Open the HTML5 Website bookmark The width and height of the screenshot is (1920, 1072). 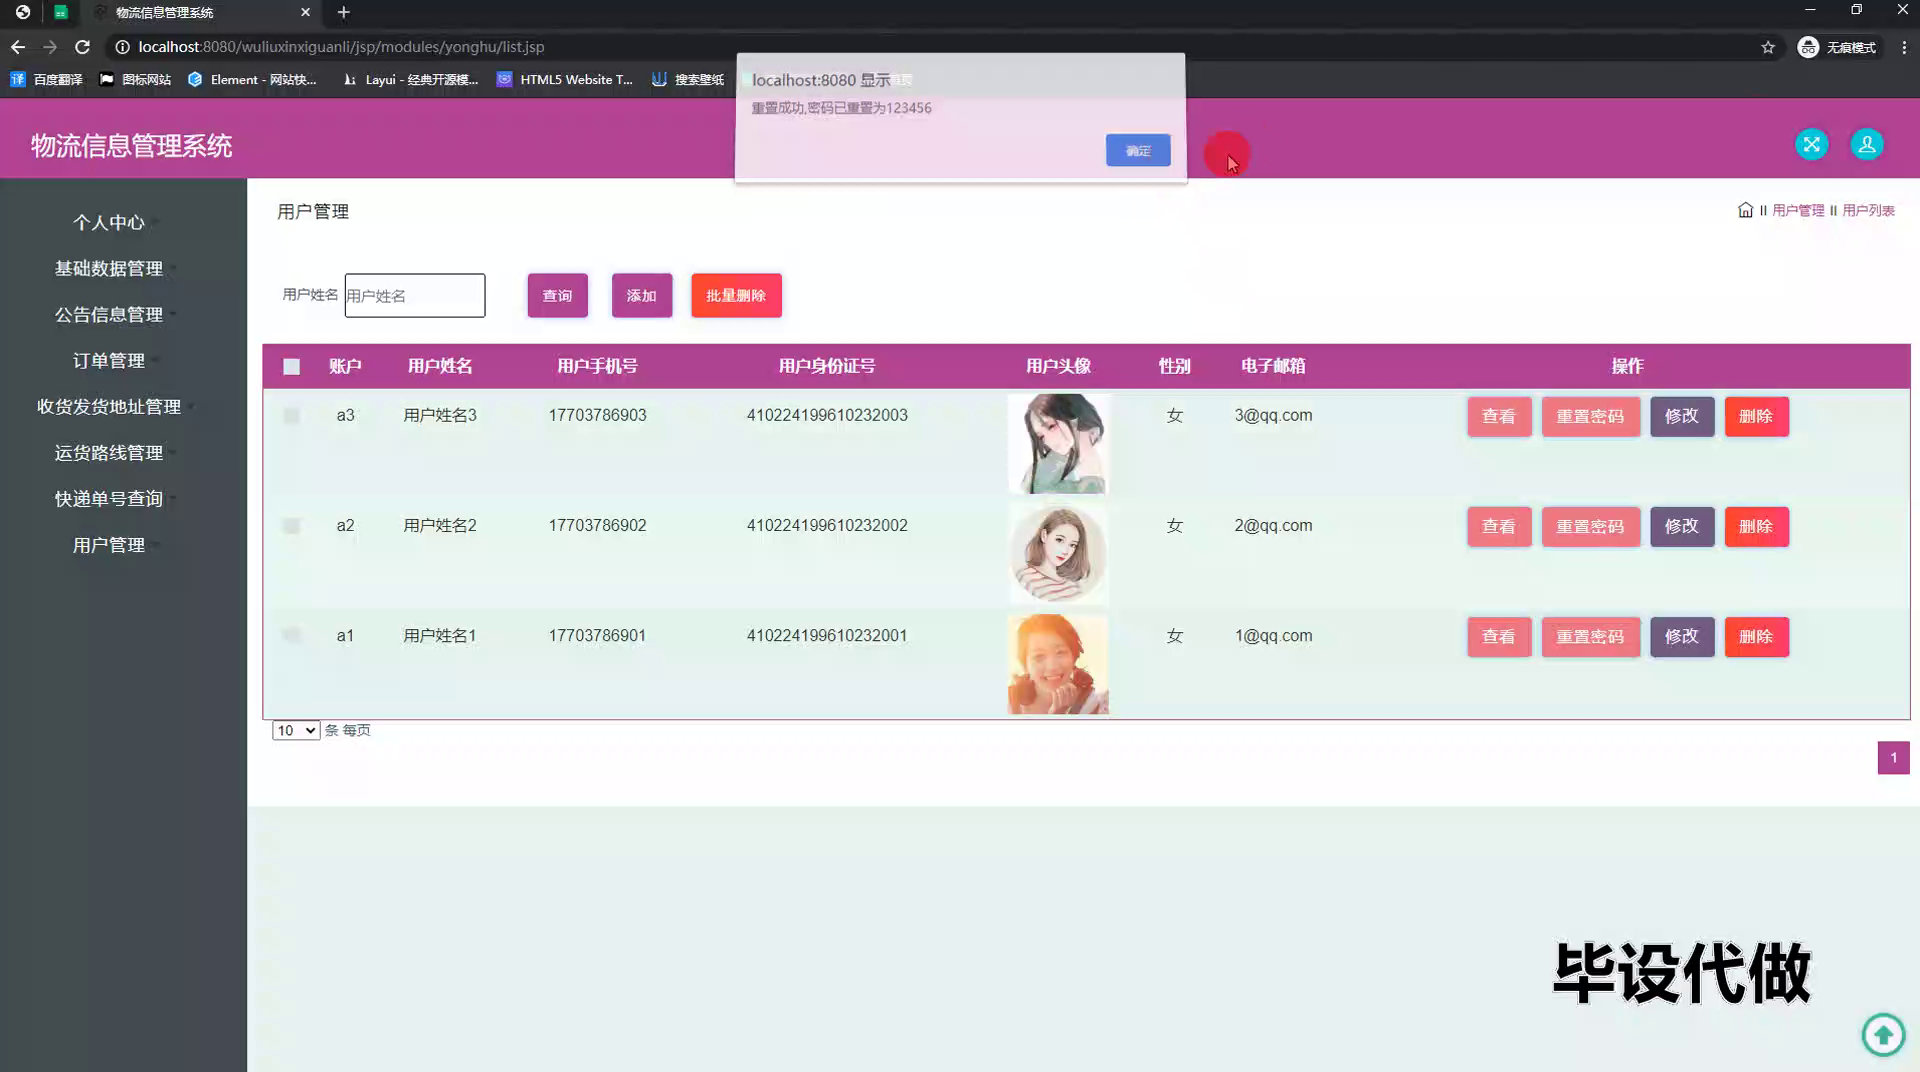point(565,79)
